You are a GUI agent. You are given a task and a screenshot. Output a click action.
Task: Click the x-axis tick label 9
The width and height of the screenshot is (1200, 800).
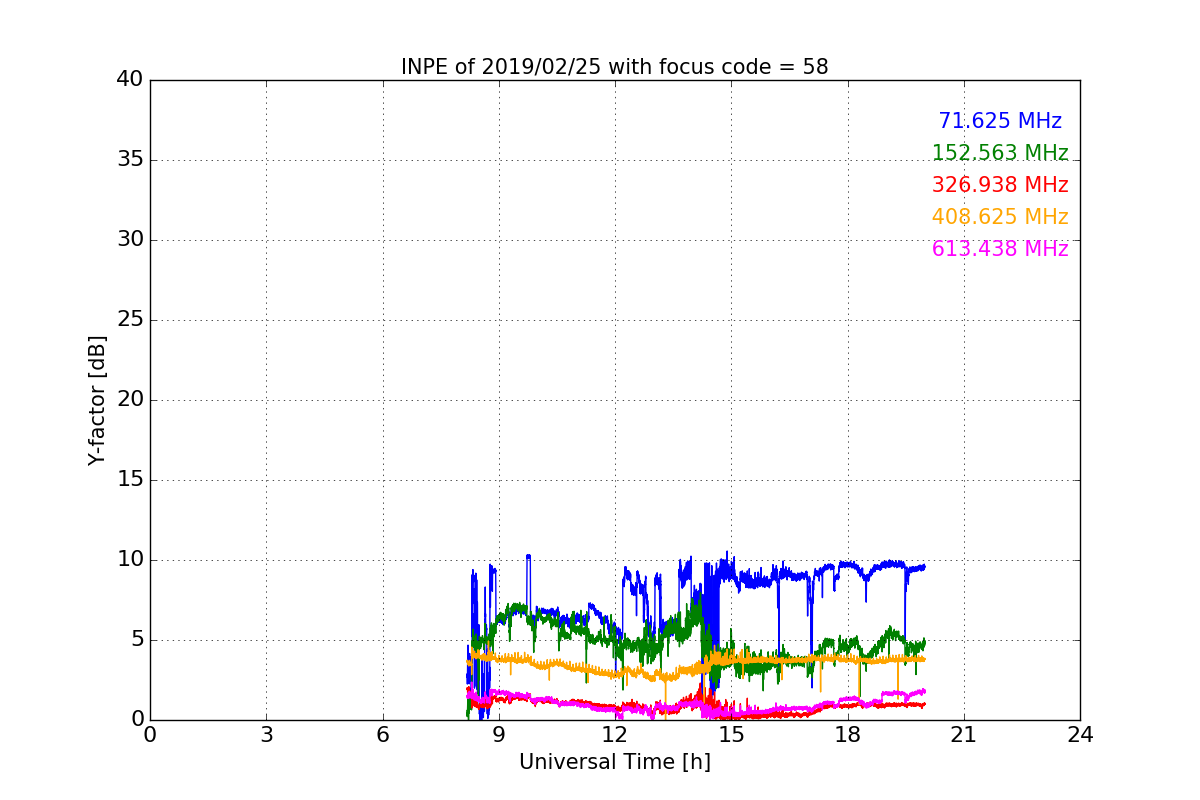499,734
